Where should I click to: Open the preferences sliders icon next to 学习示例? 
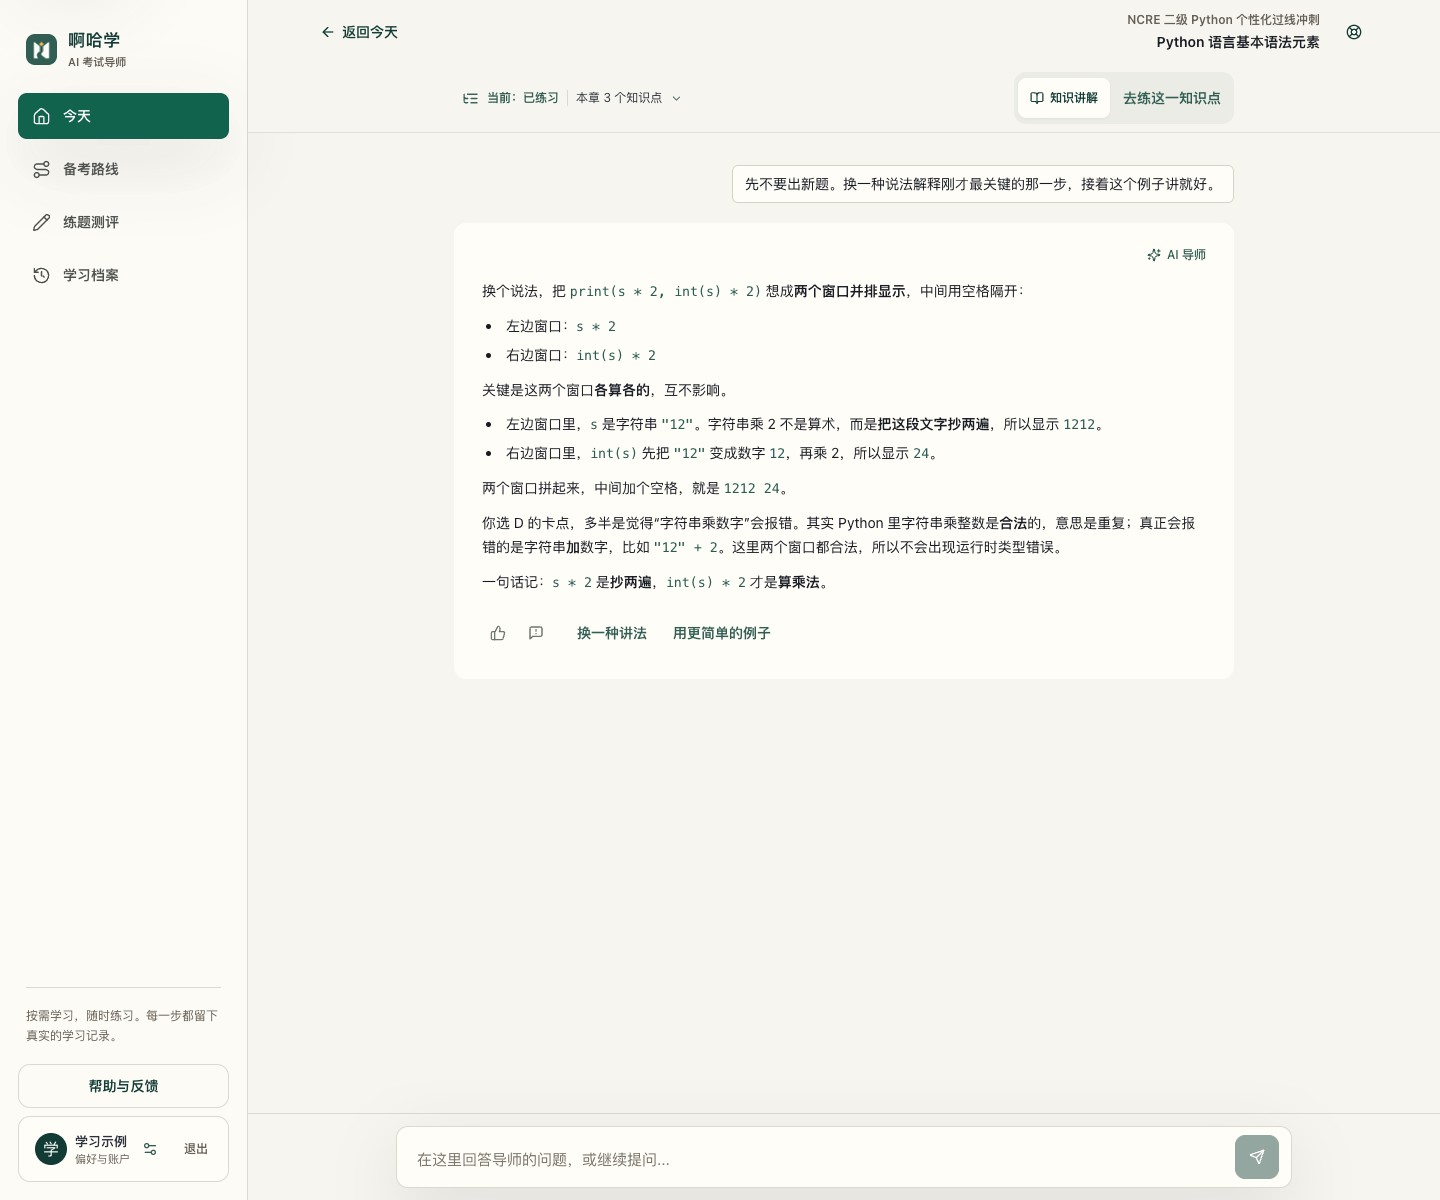pos(150,1149)
